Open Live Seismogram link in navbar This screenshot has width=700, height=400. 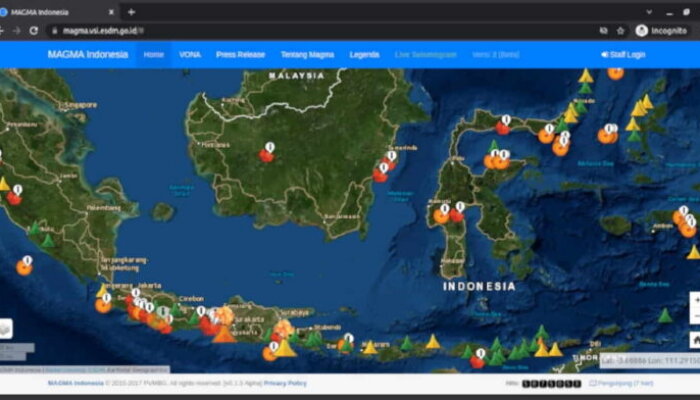click(x=425, y=54)
